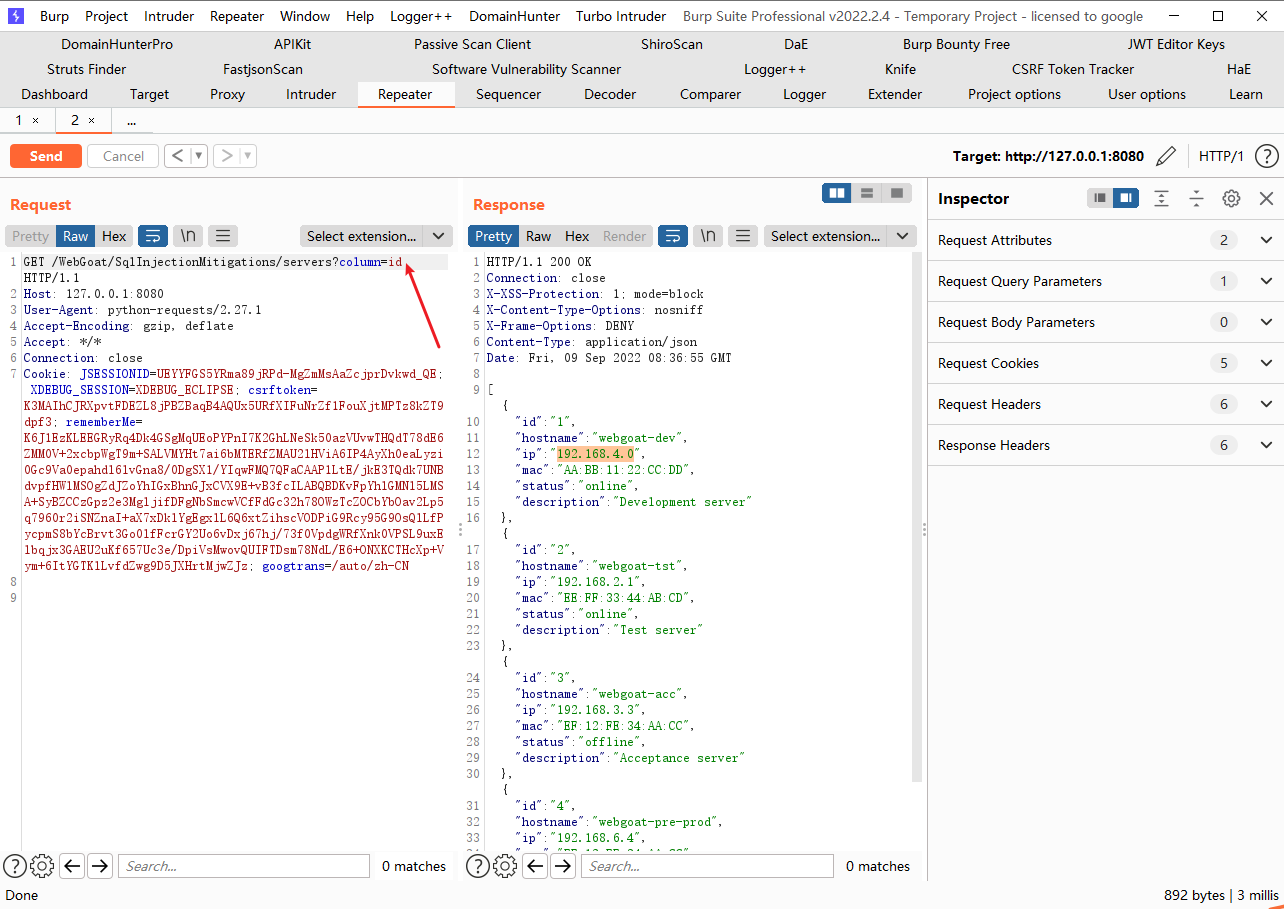Image resolution: width=1284 pixels, height=909 pixels.
Task: Open Request search settings gear
Action: pyautogui.click(x=42, y=866)
